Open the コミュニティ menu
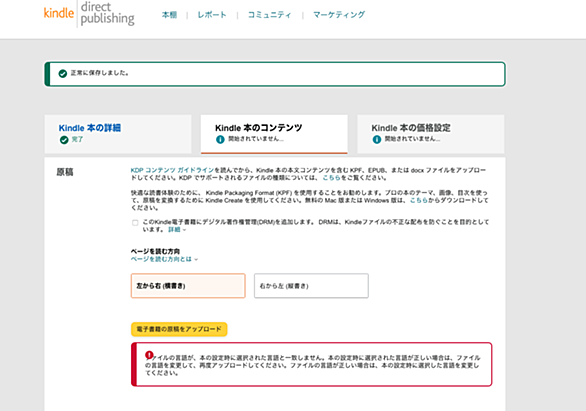The width and height of the screenshot is (586, 411). point(269,15)
